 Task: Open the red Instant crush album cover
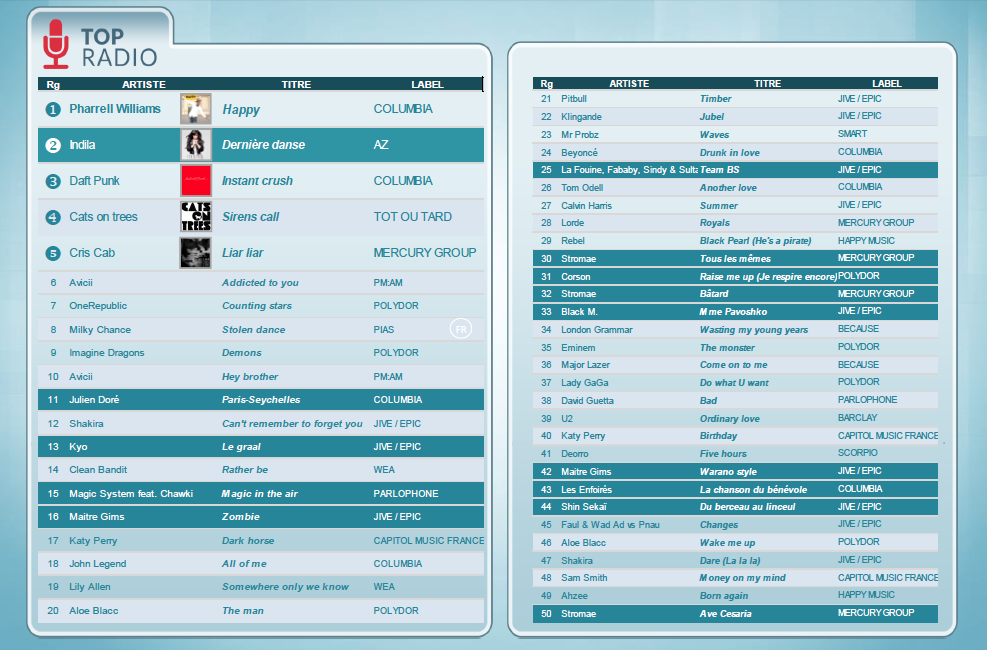[196, 181]
